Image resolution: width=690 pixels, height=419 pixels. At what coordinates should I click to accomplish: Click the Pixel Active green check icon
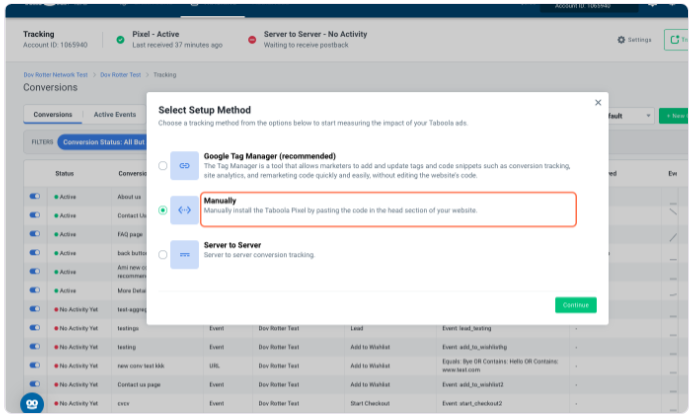click(x=120, y=40)
